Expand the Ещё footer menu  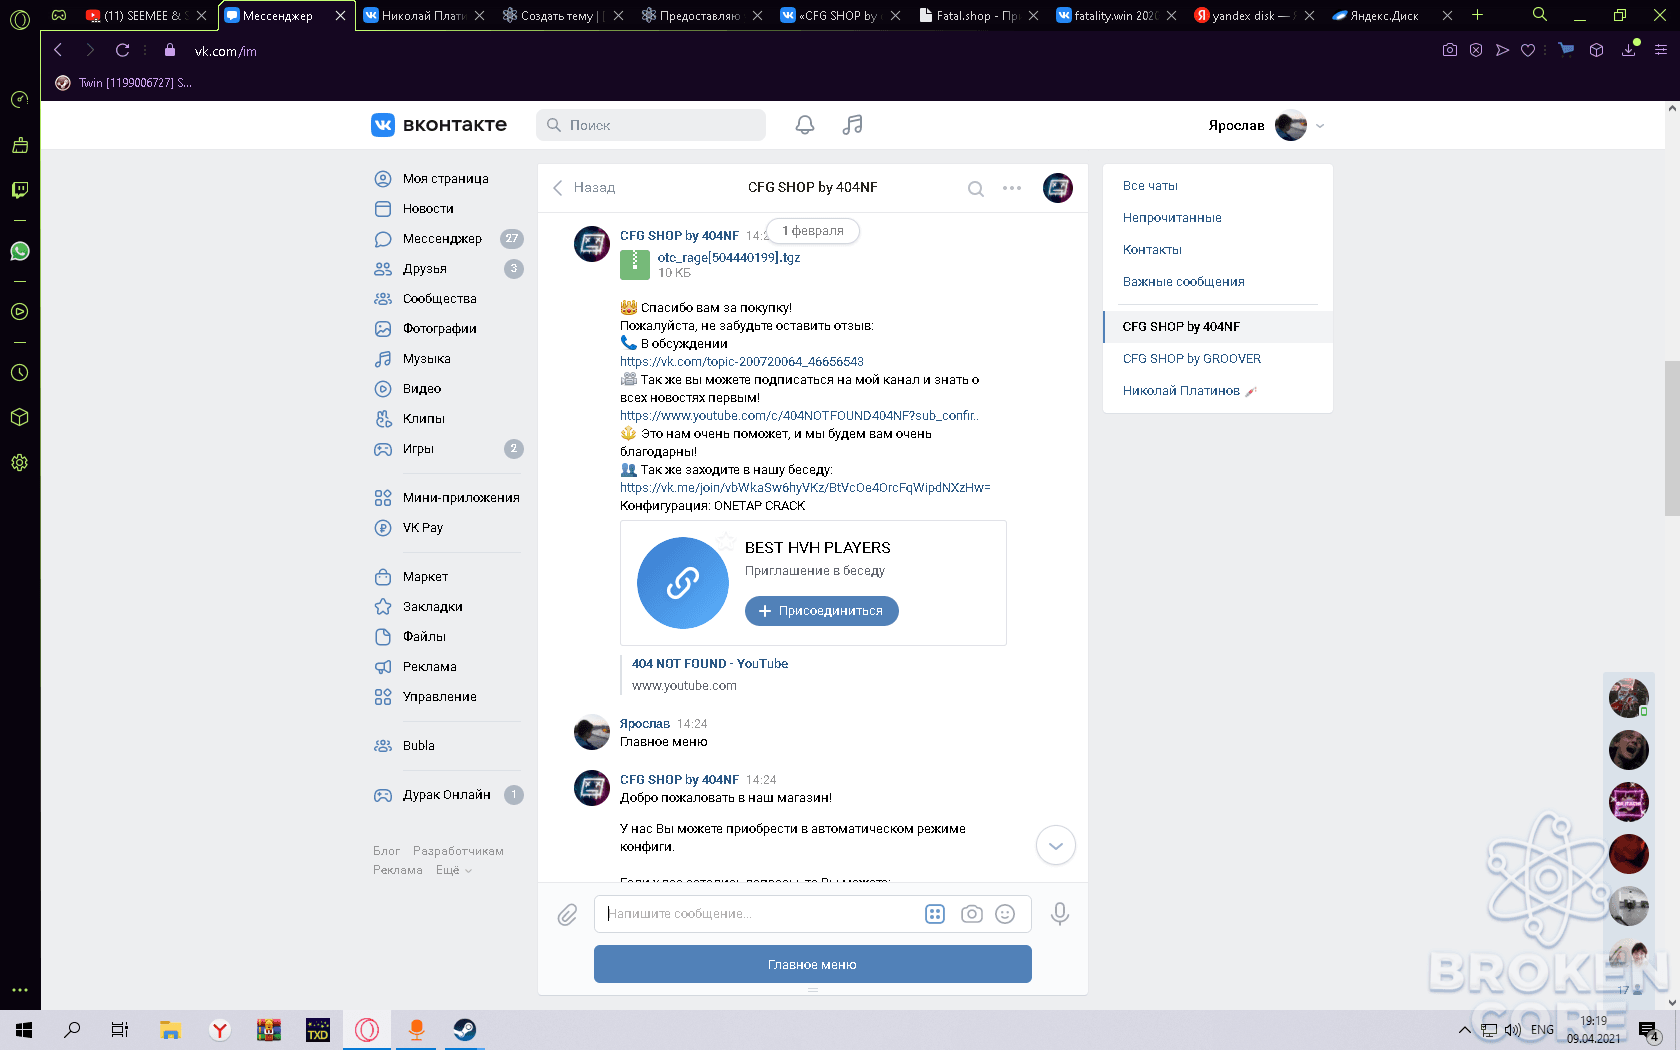(454, 870)
